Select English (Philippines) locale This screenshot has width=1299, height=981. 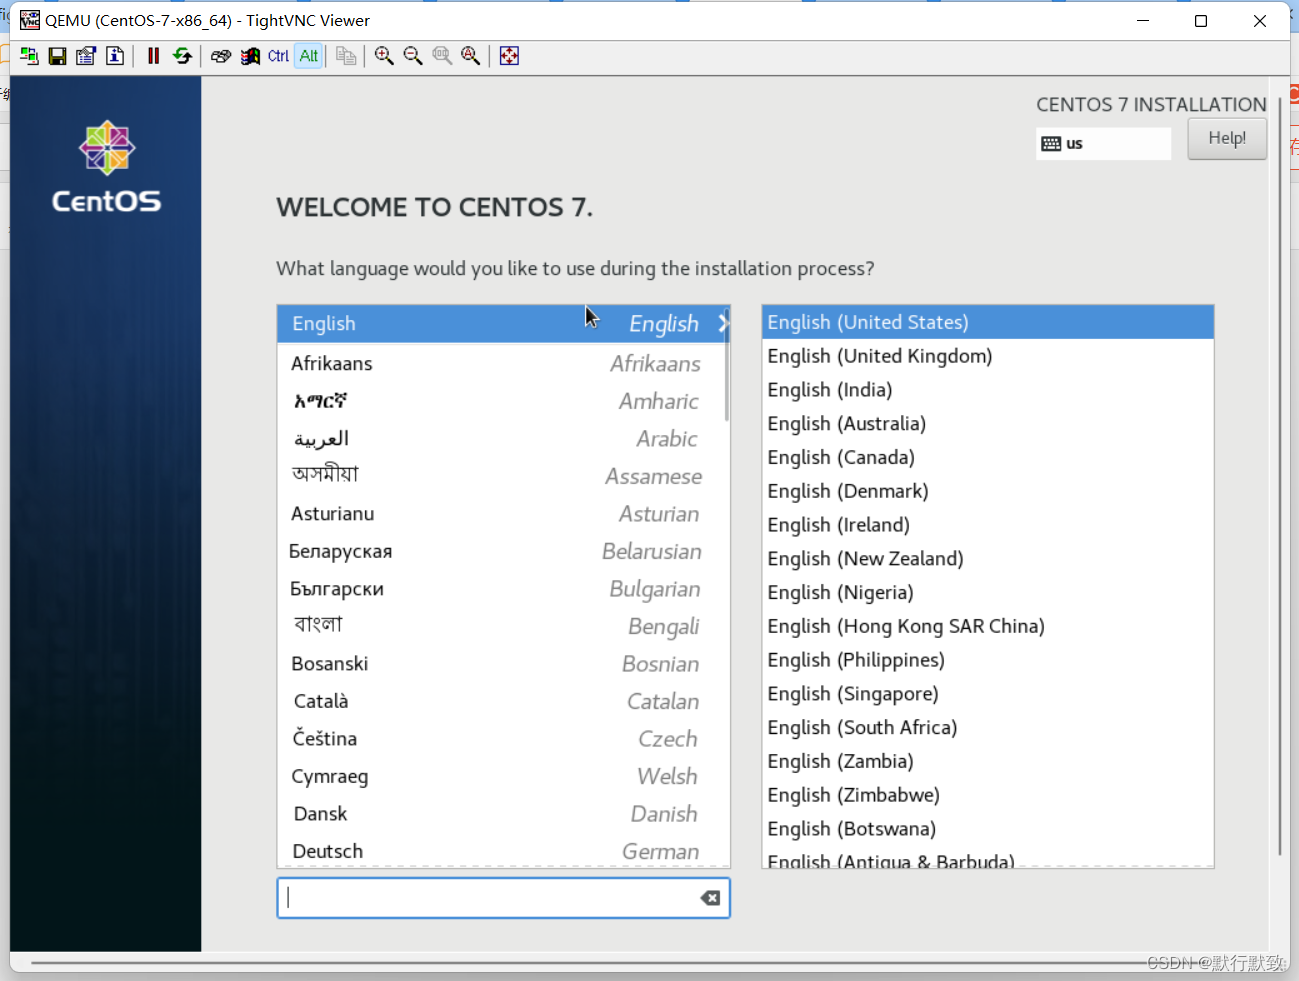click(x=988, y=660)
